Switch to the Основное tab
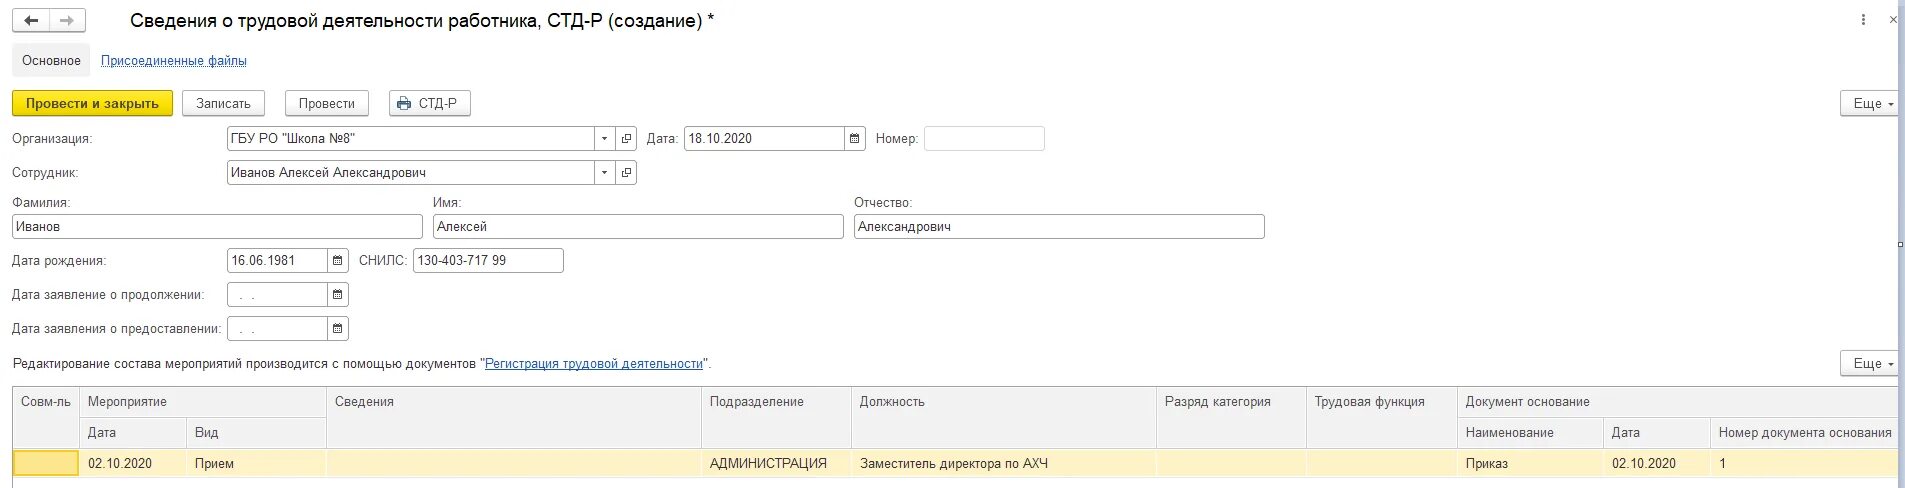The height and width of the screenshot is (488, 1905). (x=51, y=61)
